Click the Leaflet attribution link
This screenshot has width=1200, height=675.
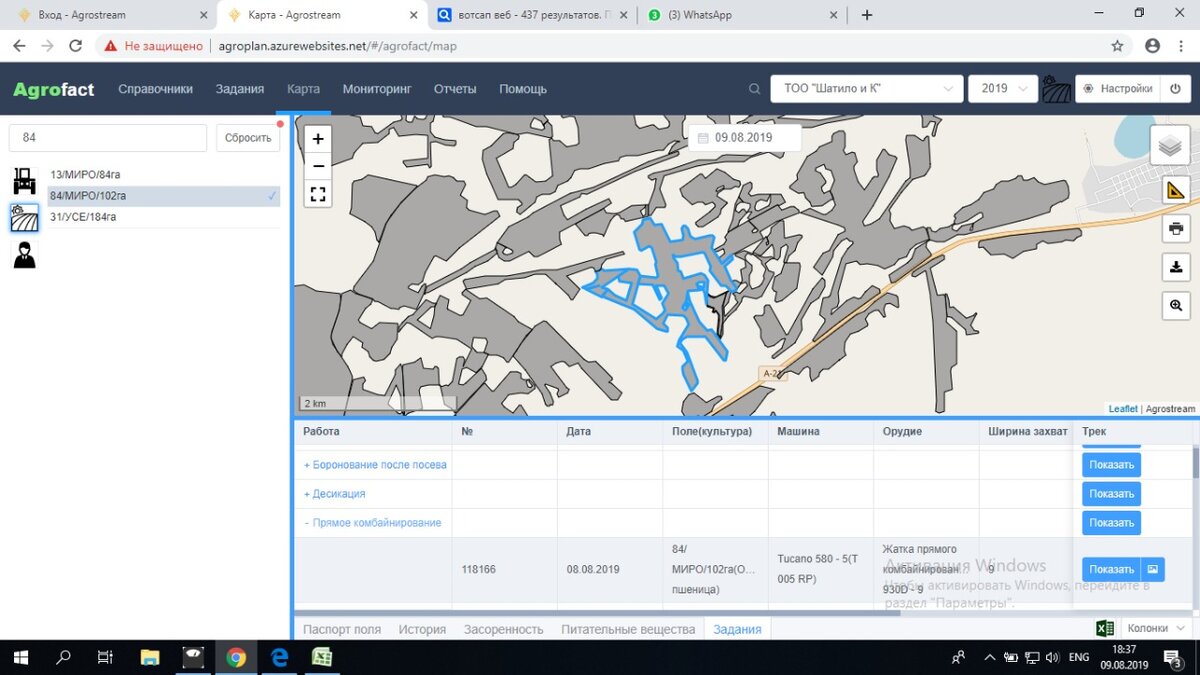pyautogui.click(x=1123, y=409)
